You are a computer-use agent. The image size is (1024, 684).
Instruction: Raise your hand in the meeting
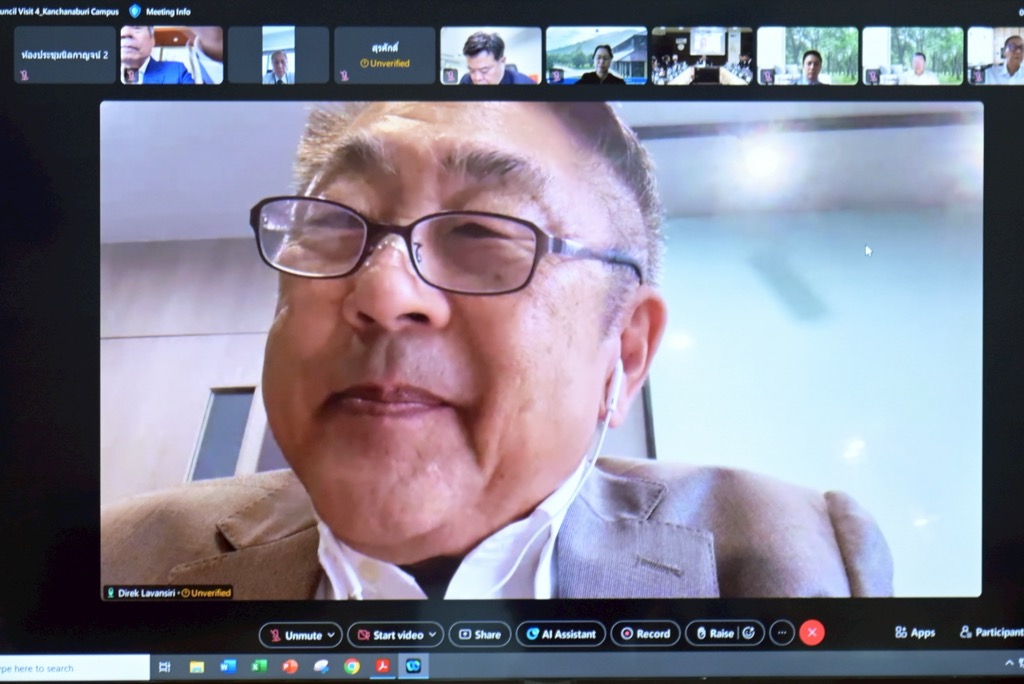pyautogui.click(x=714, y=634)
